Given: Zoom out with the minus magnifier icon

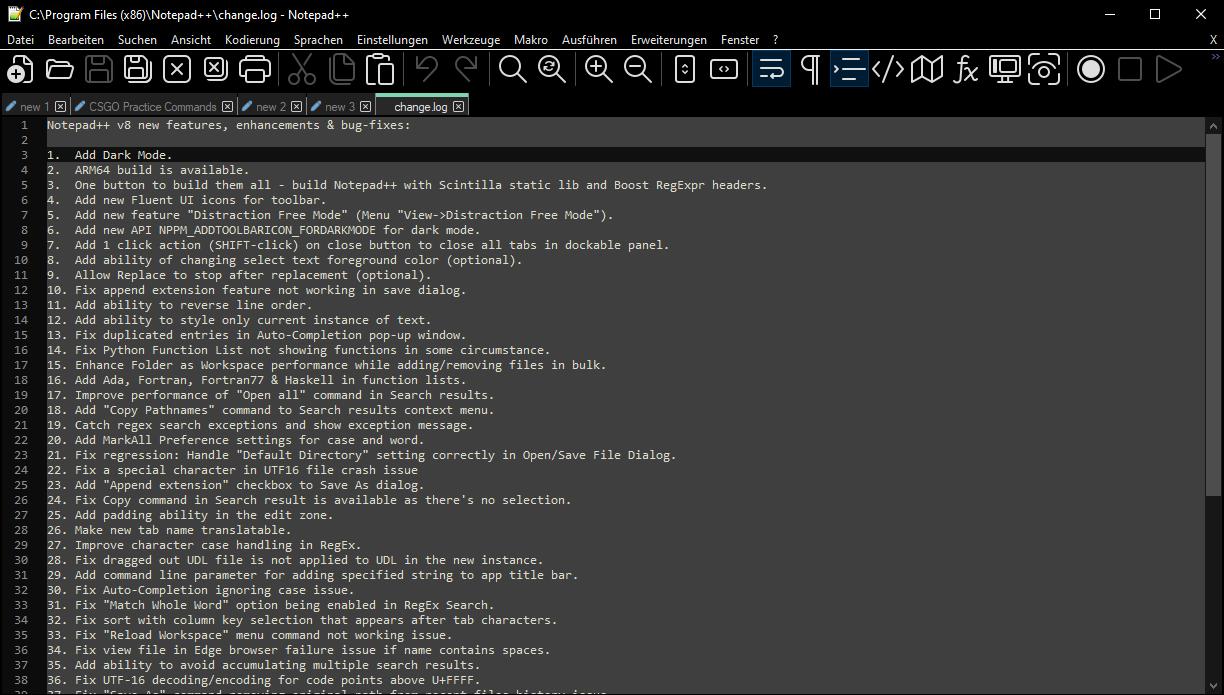Looking at the screenshot, I should (x=638, y=69).
